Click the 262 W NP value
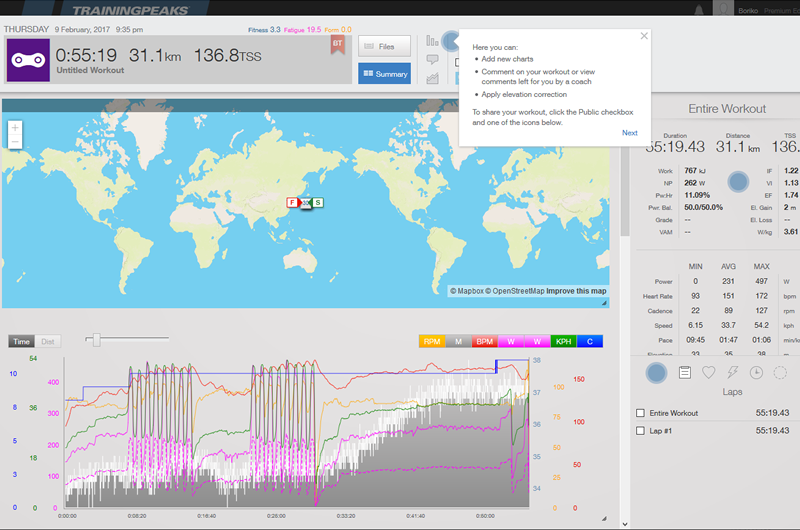Image resolution: width=800 pixels, height=530 pixels. (695, 183)
